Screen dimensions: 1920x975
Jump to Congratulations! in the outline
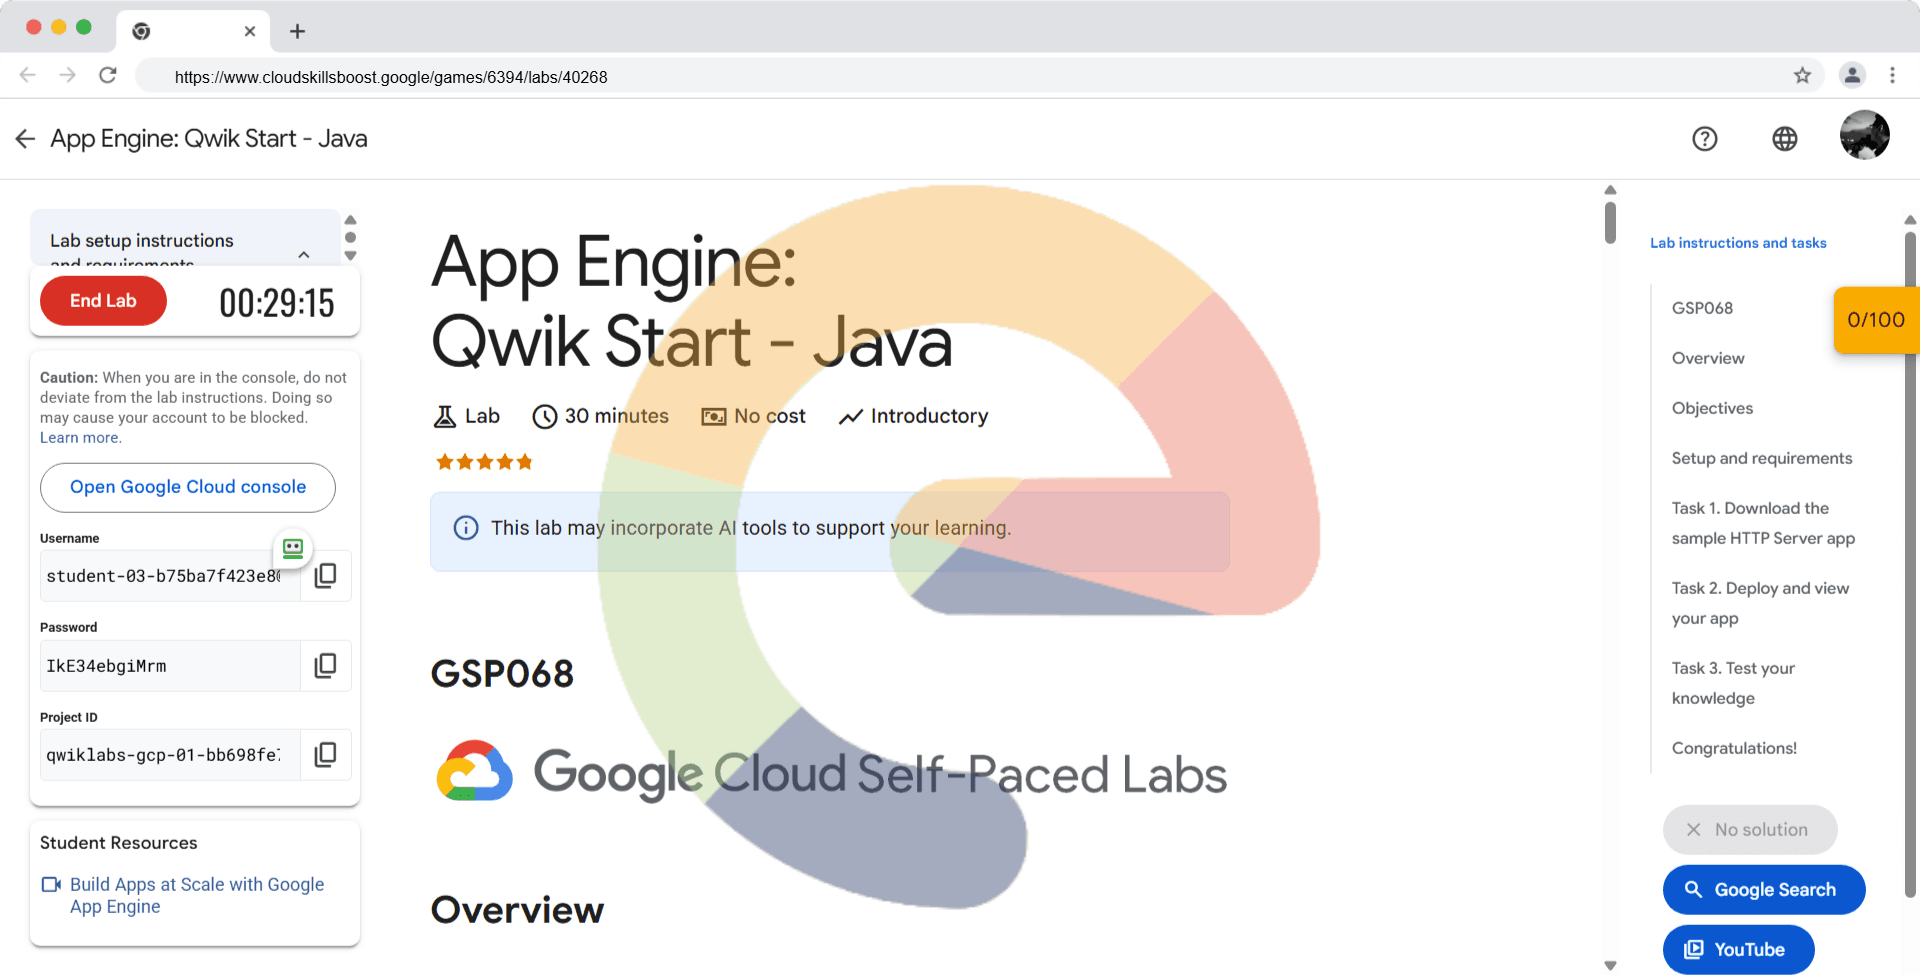pyautogui.click(x=1734, y=748)
